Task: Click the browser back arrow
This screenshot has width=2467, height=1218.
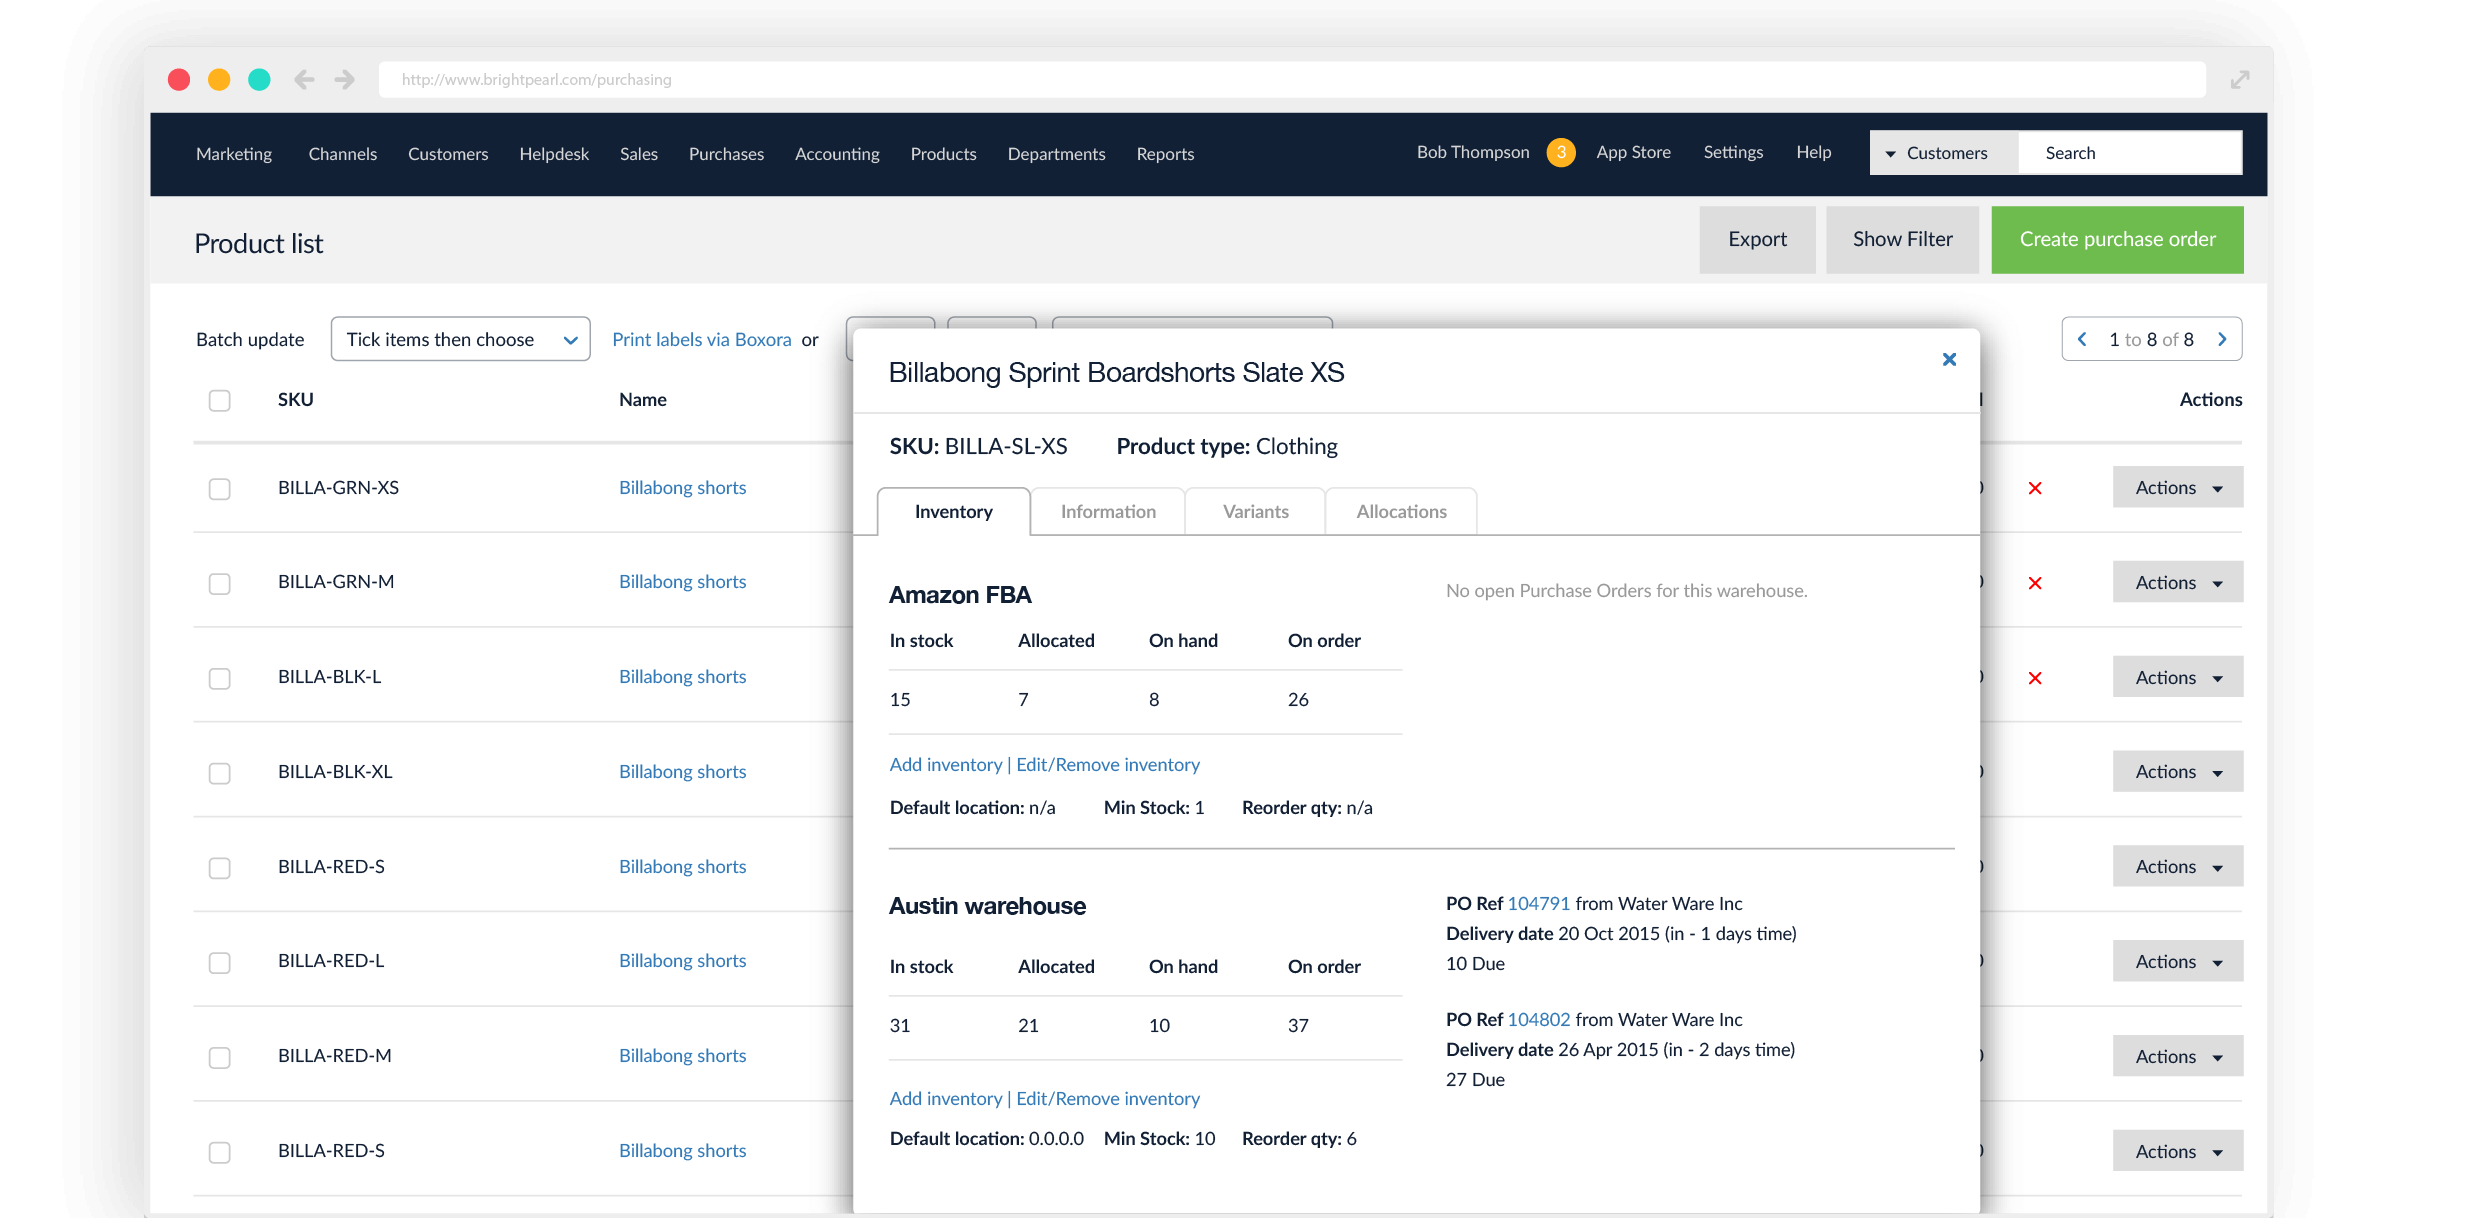Action: click(304, 80)
